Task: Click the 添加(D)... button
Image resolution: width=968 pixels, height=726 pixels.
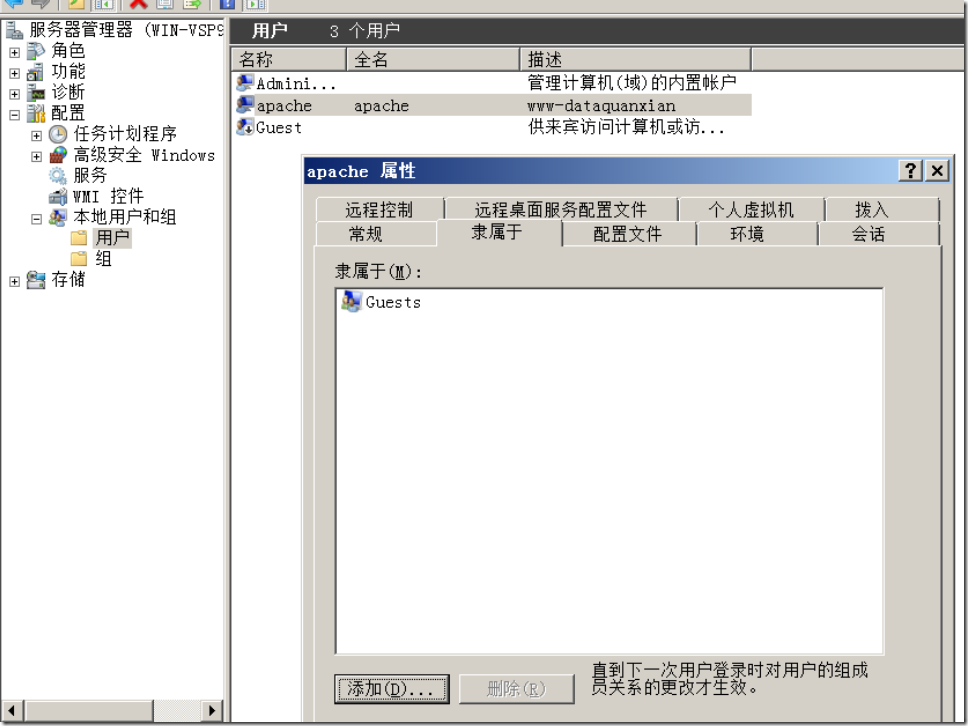Action: (x=392, y=688)
